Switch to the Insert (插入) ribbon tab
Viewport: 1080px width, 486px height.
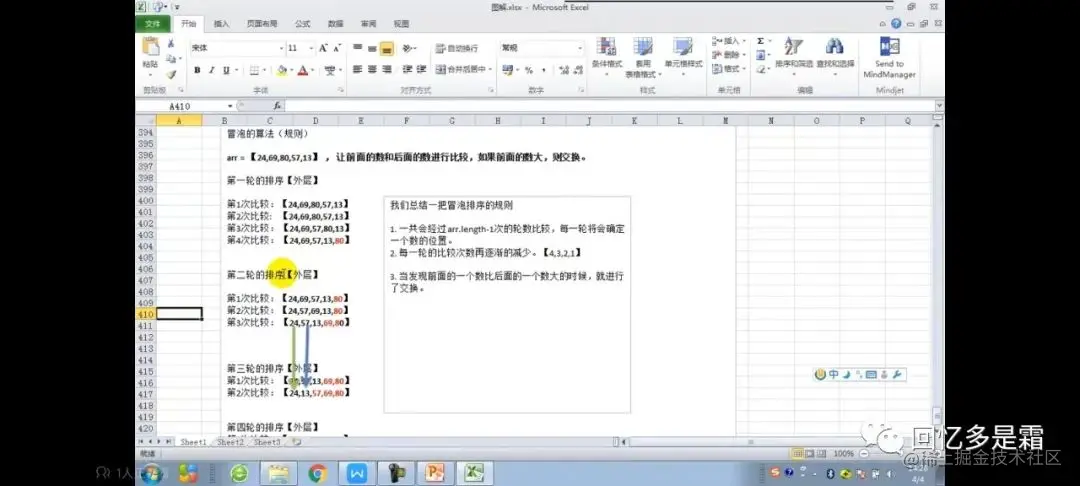point(221,23)
